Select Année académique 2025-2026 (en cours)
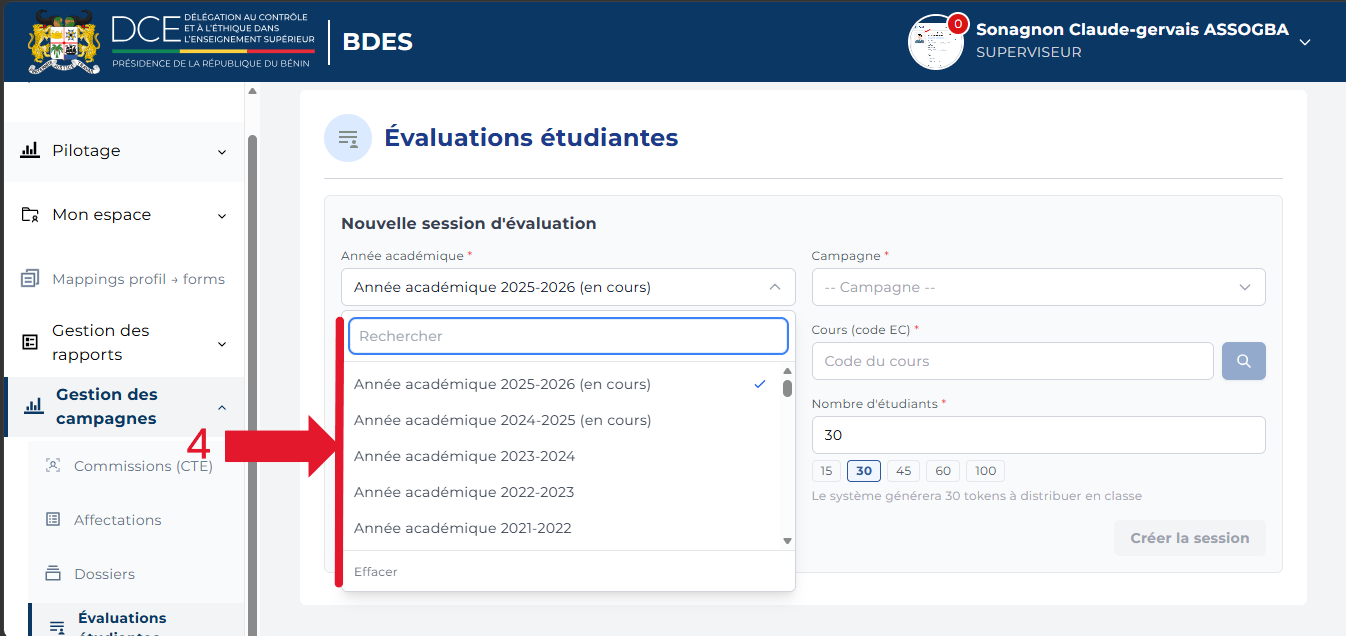 (x=560, y=384)
